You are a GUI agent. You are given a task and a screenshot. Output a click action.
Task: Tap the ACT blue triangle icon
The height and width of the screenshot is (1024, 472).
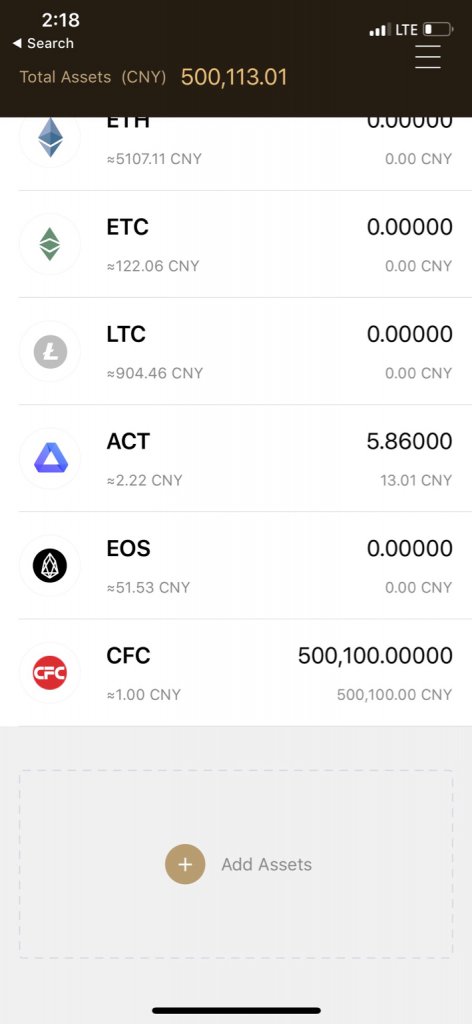[50, 458]
